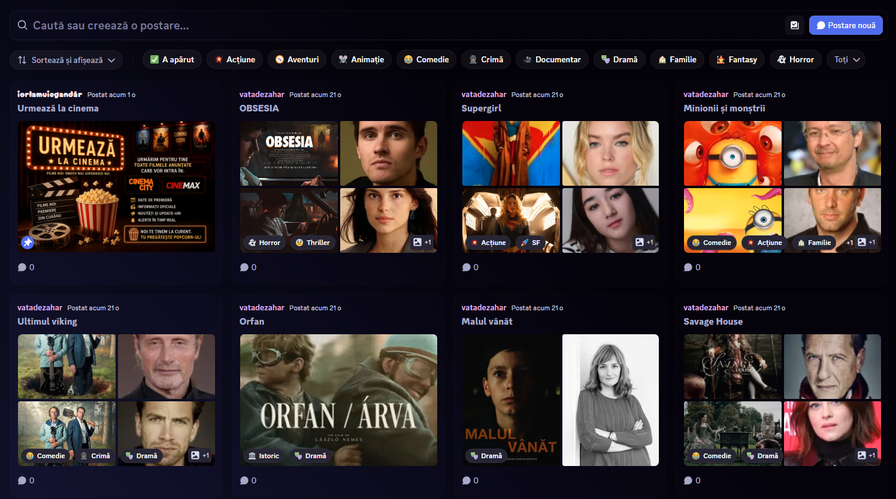
Task: Open the extra images icon on 'Savage House'
Action: coord(866,456)
